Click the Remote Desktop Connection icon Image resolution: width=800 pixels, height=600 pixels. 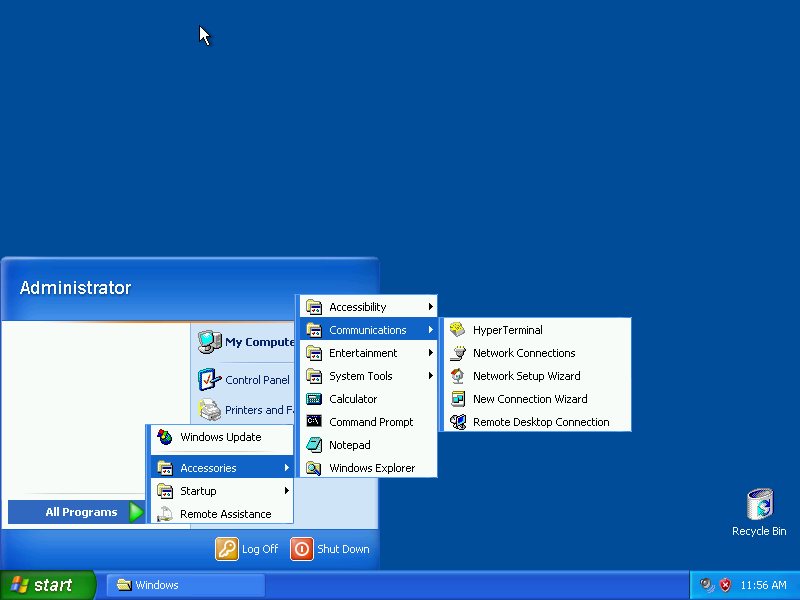[458, 422]
